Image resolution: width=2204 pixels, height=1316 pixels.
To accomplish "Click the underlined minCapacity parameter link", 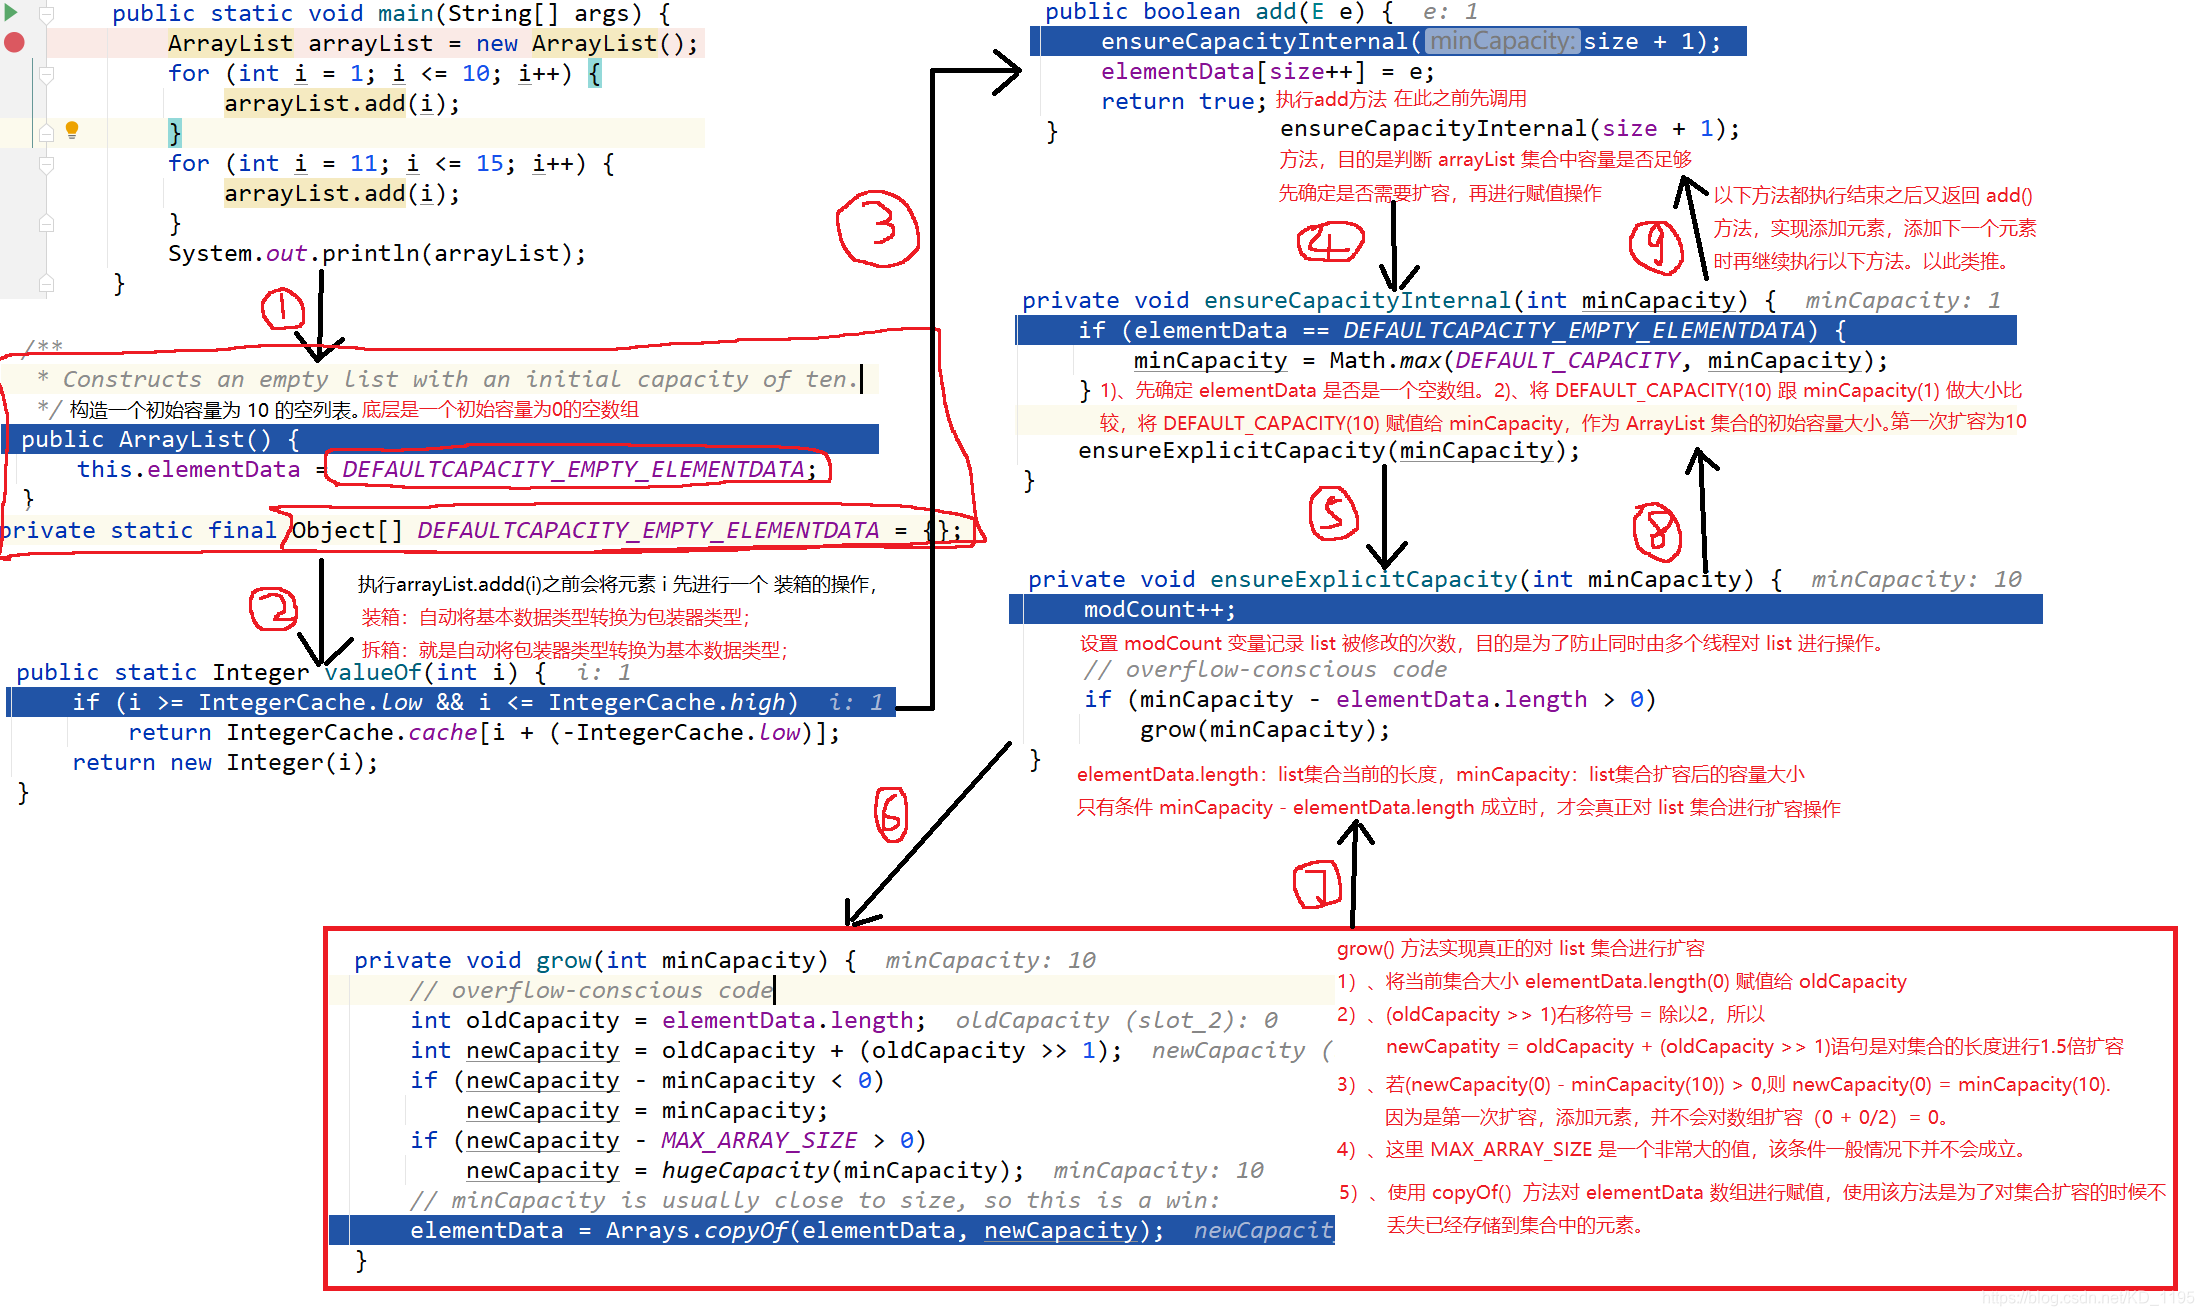I will pyautogui.click(x=1656, y=300).
